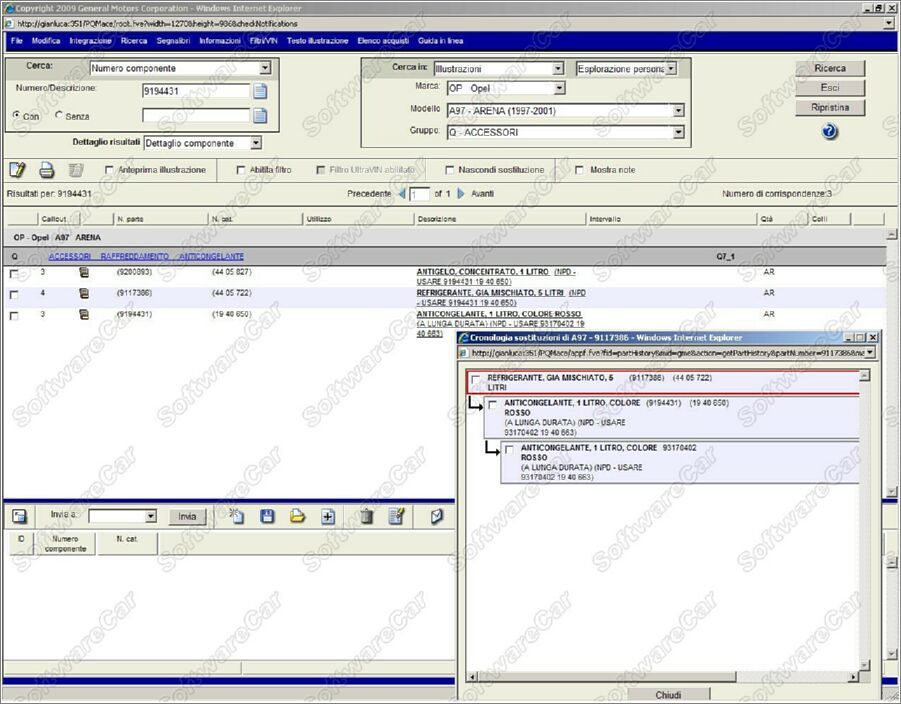The image size is (901, 704).
Task: Open the Modello A97 - ARENA dropdown
Action: 677,110
